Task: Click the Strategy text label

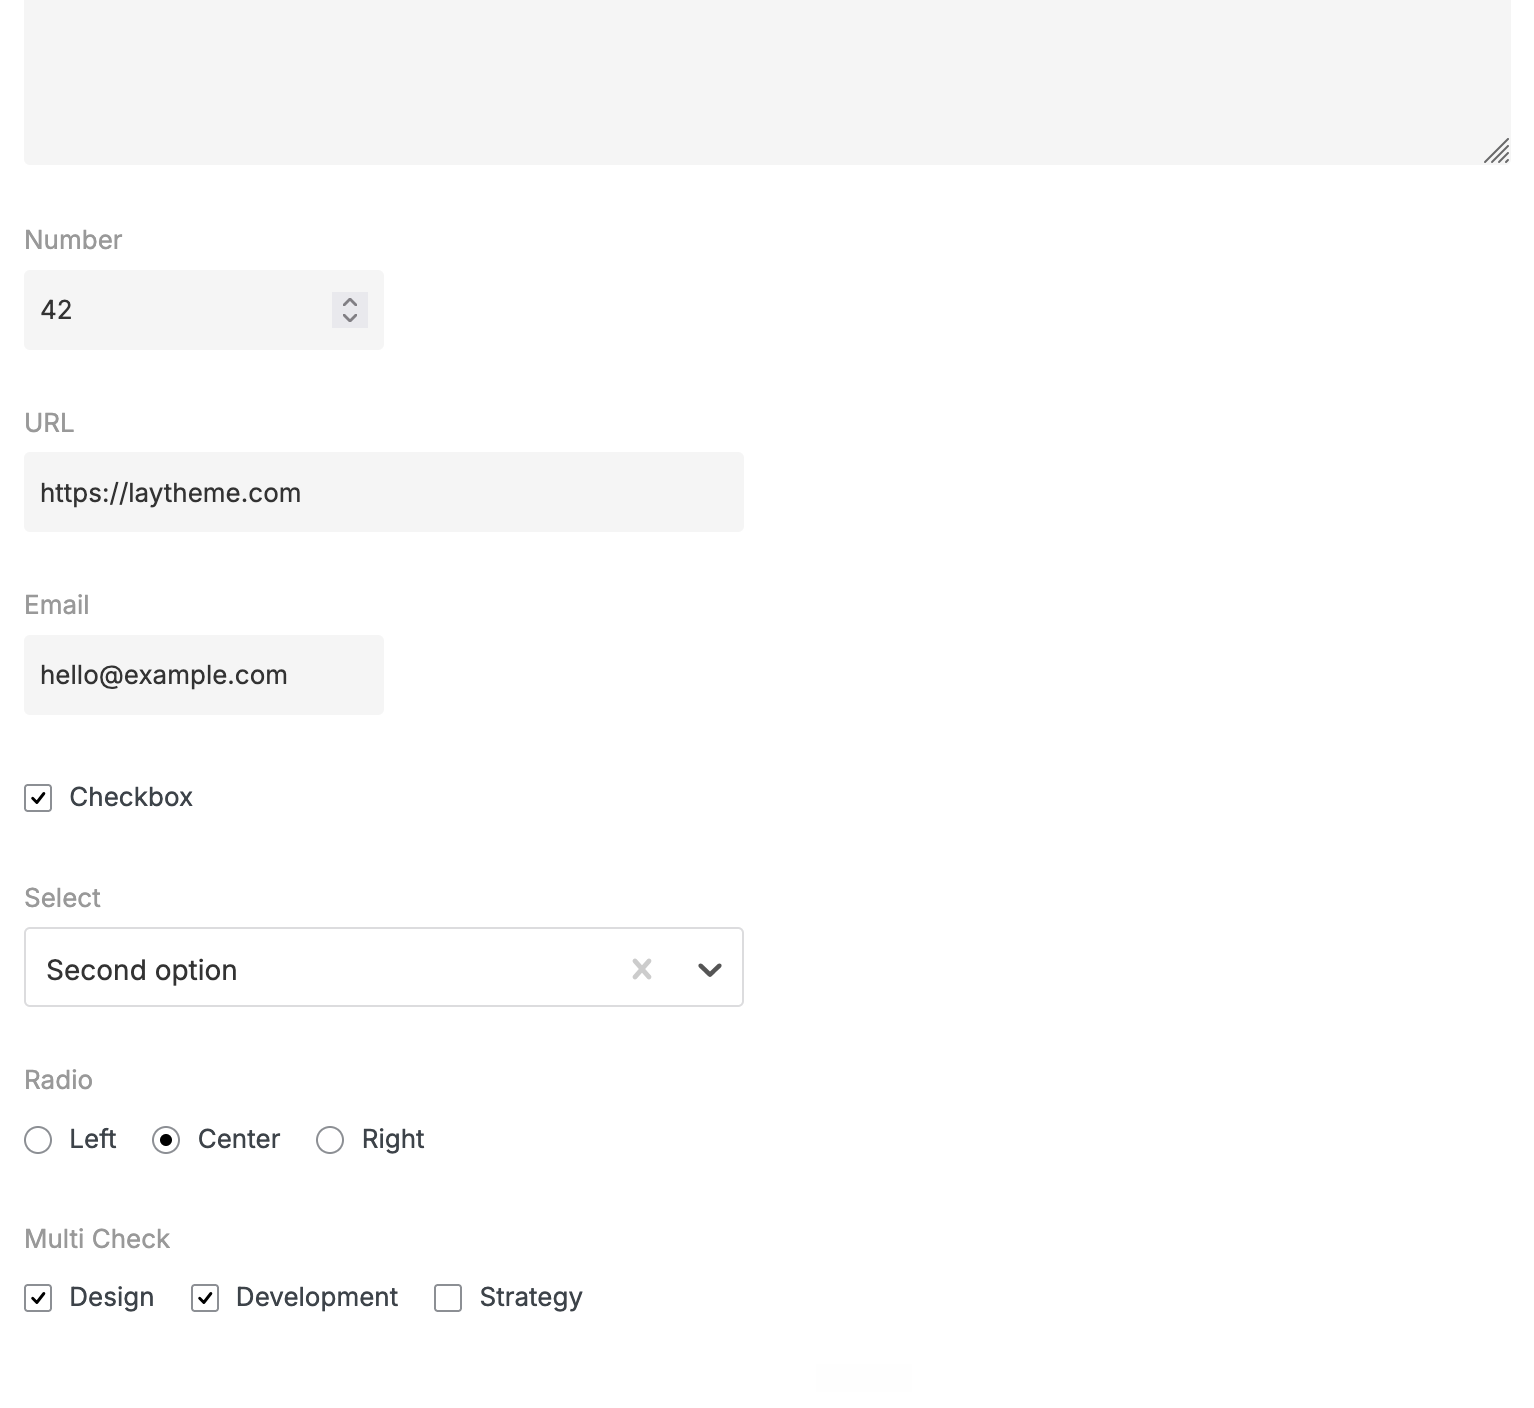Action: click(x=531, y=1298)
